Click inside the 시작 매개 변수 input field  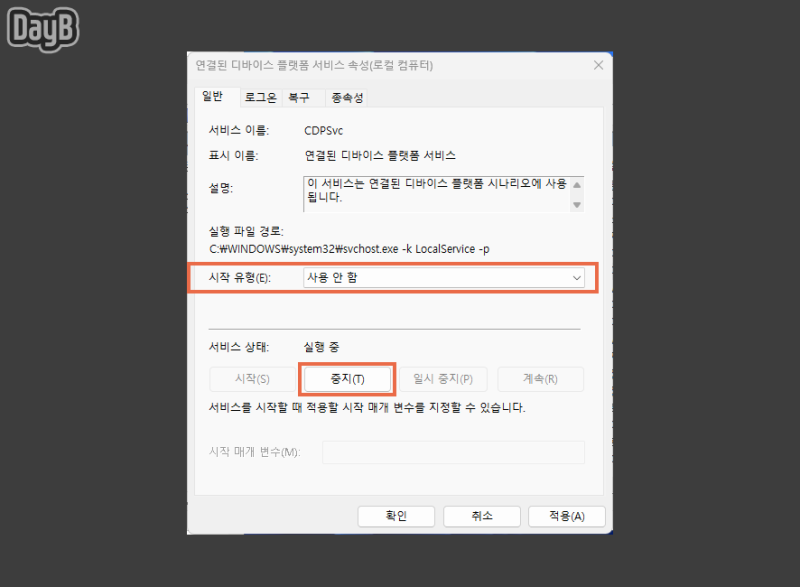tap(454, 452)
